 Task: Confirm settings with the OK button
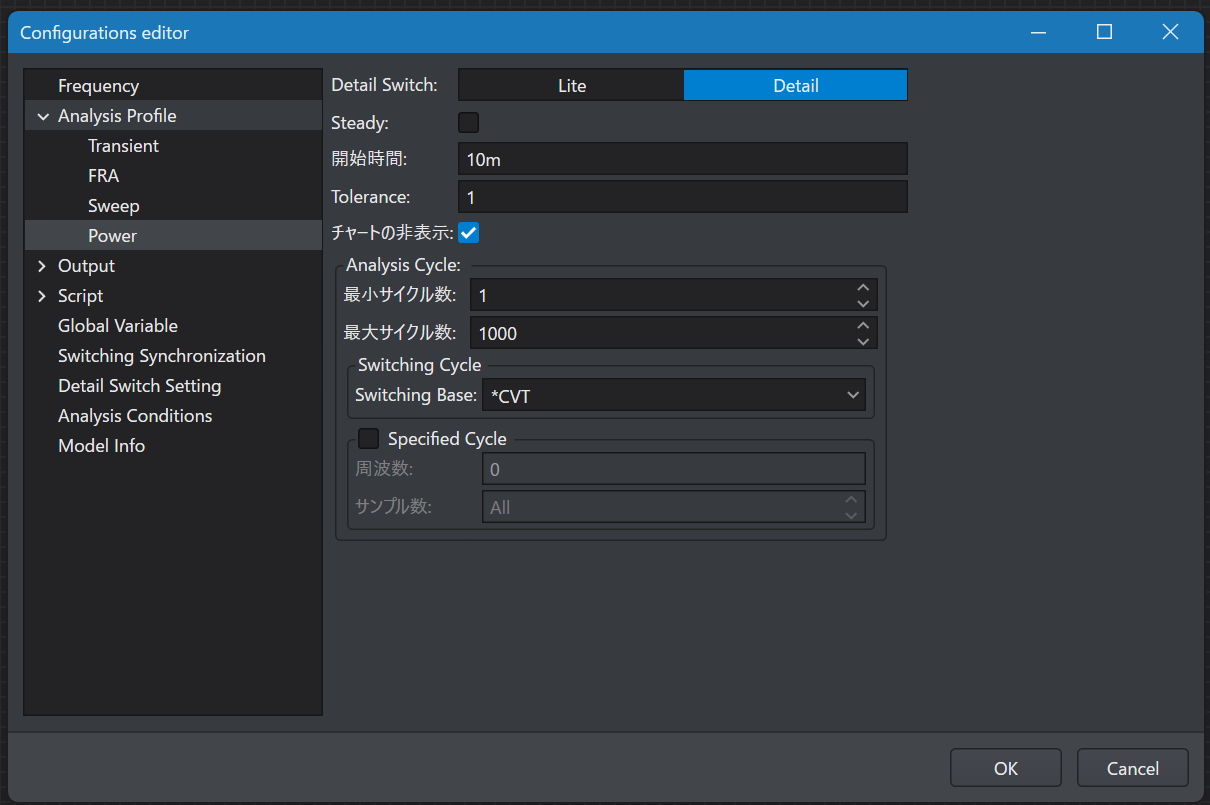click(x=1006, y=768)
